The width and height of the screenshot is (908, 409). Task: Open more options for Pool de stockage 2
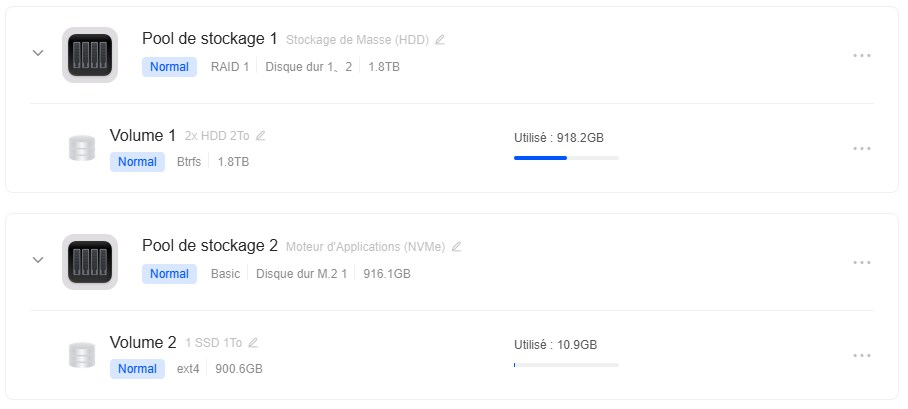862,262
